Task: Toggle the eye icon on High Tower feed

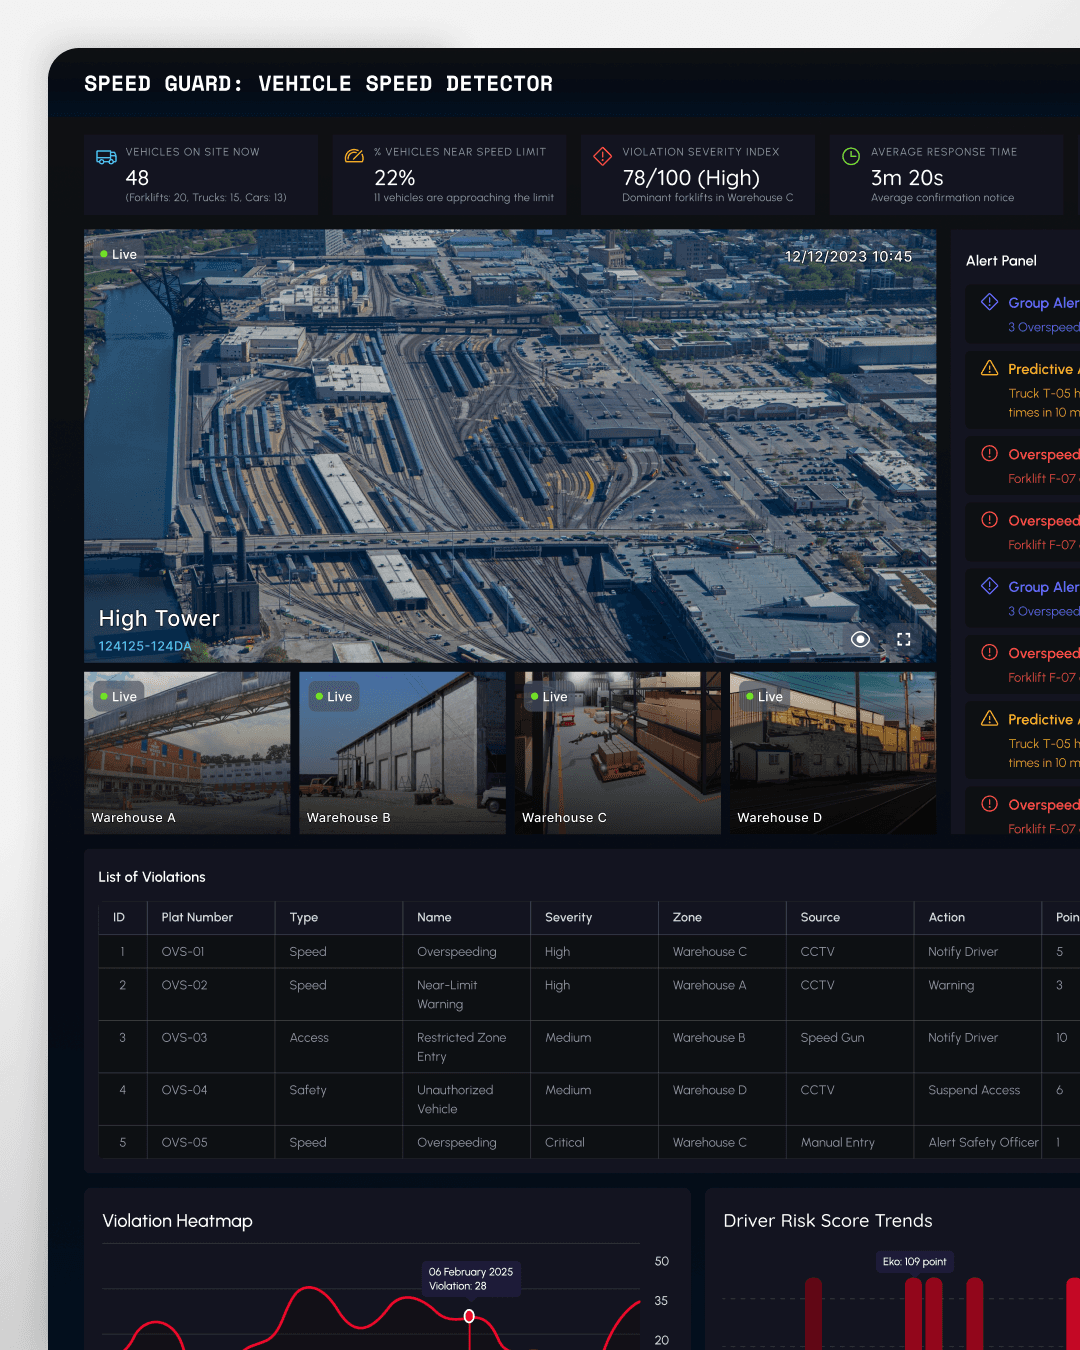Action: (860, 639)
